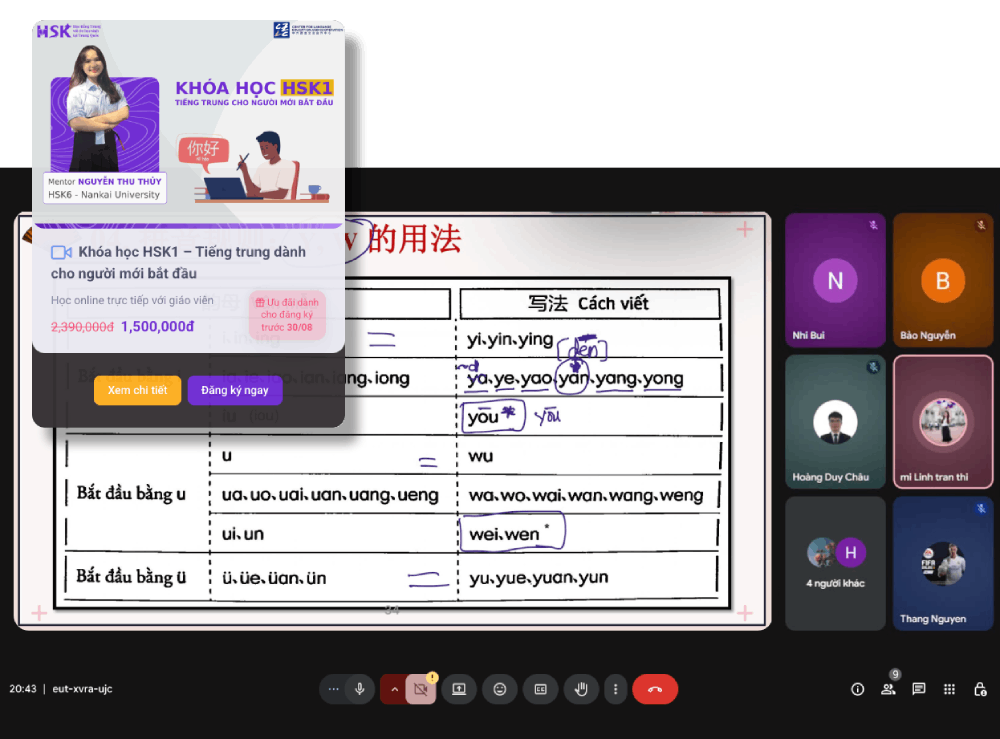The image size is (1000, 739).
Task: Turn on the disabled camera
Action: click(421, 689)
